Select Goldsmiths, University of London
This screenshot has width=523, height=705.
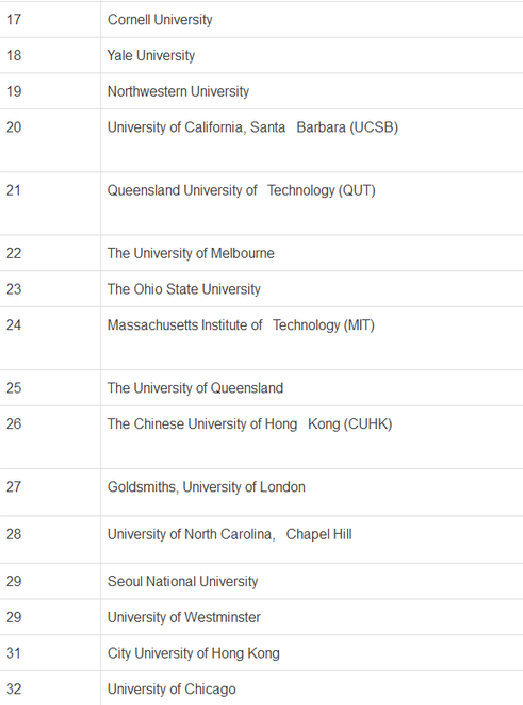[x=206, y=487]
